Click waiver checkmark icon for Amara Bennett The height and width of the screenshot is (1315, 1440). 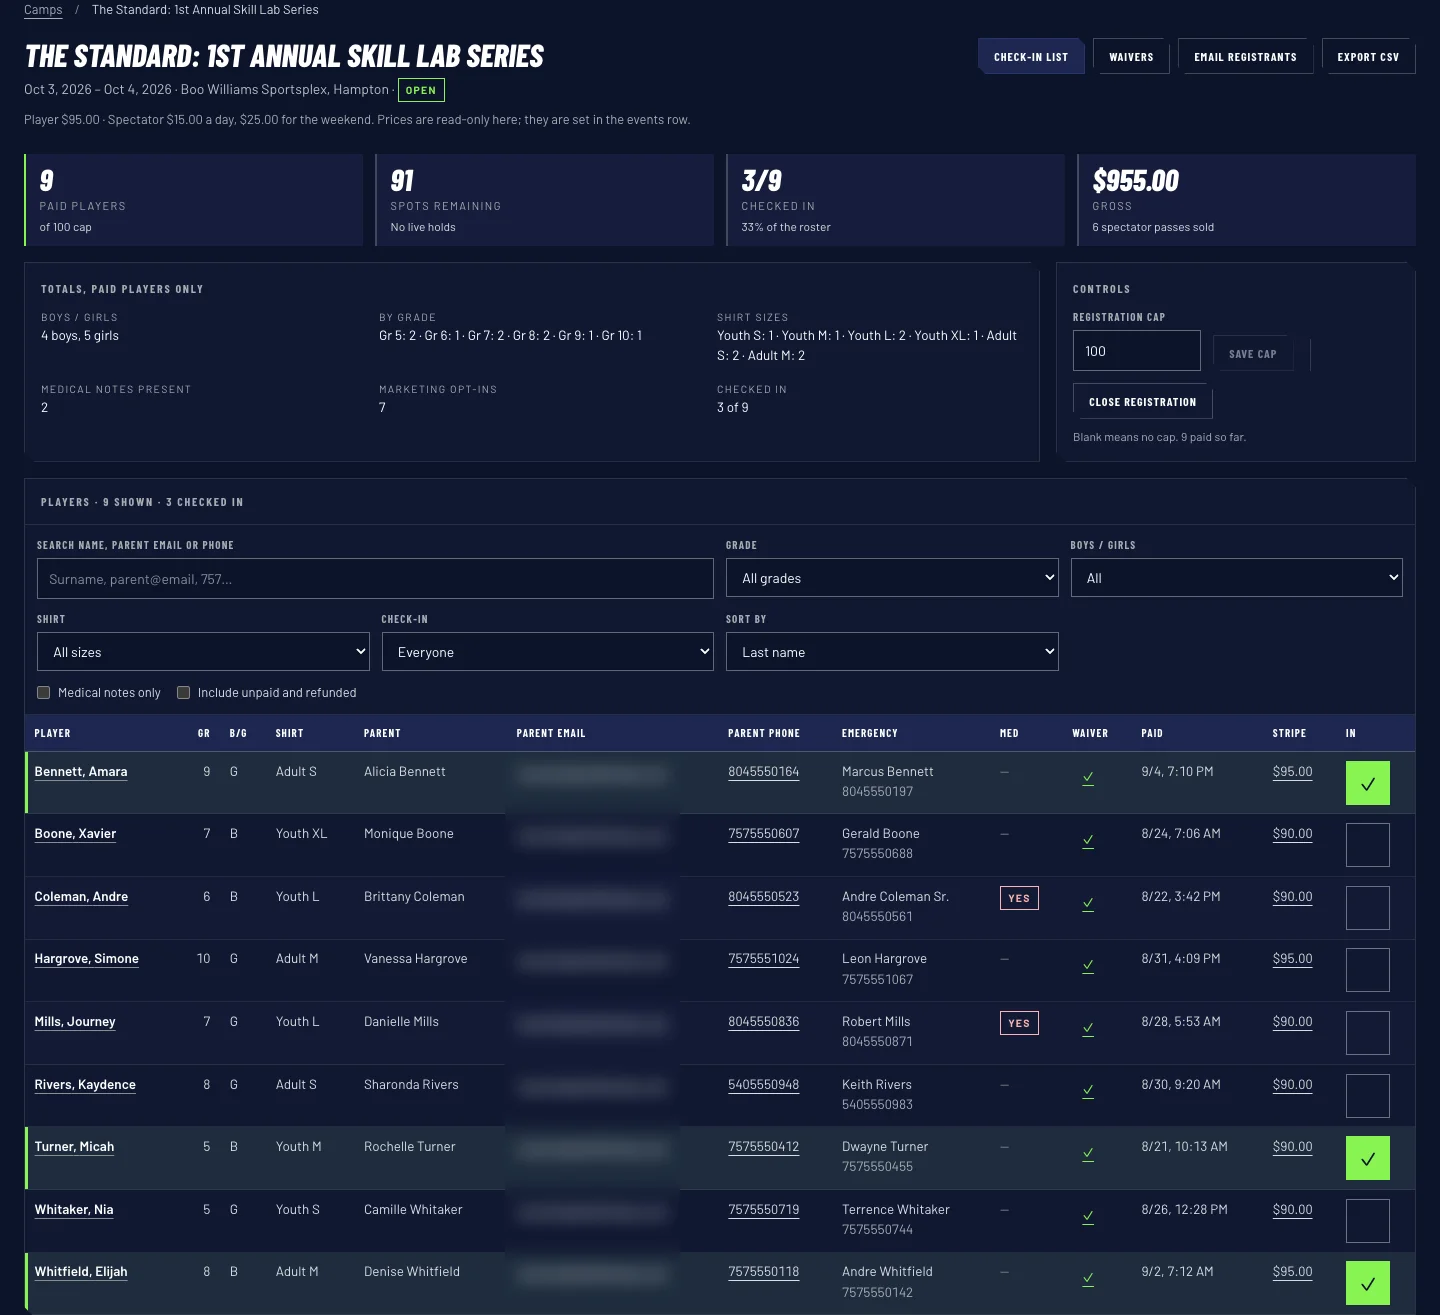tap(1088, 778)
